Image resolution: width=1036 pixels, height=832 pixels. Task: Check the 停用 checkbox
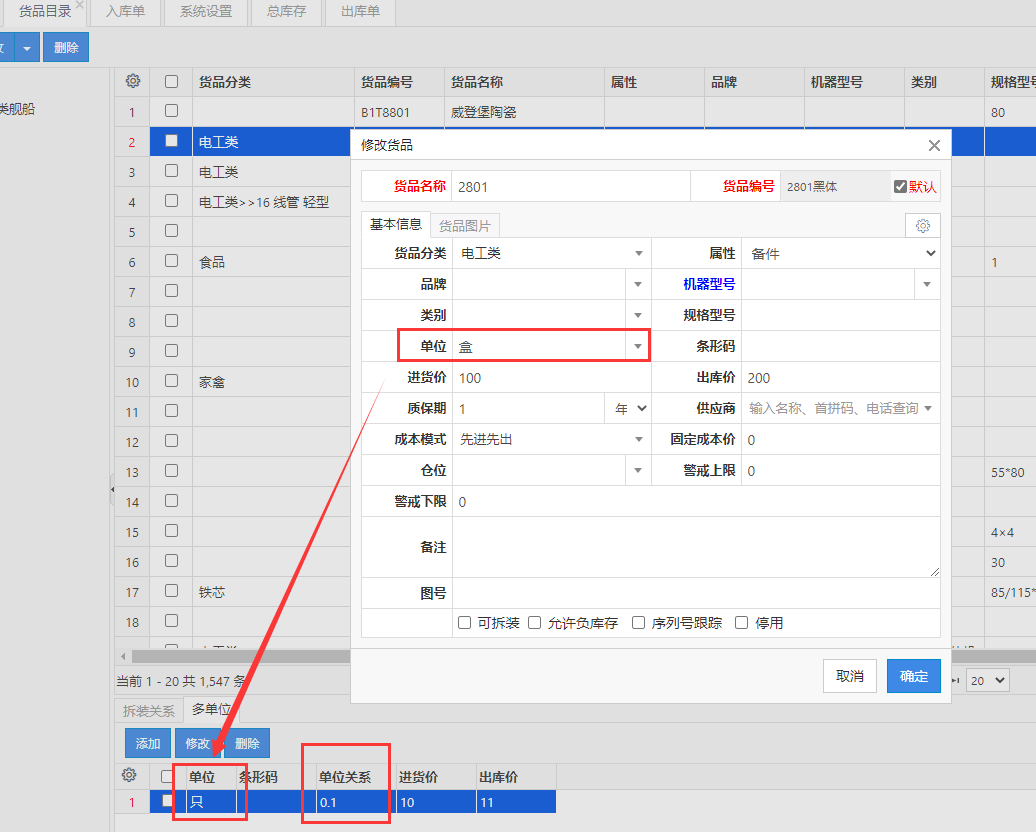click(x=741, y=623)
